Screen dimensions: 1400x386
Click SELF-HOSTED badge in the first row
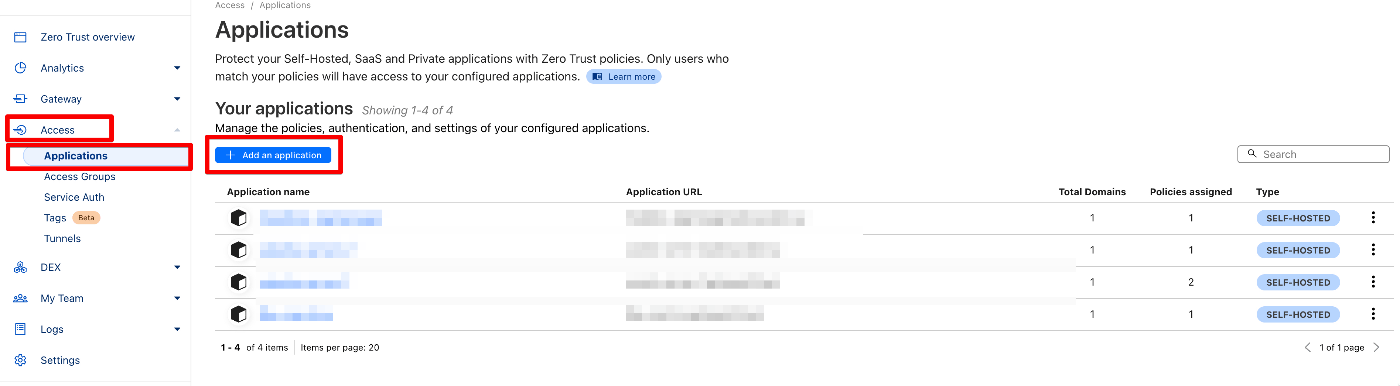[x=1298, y=218]
